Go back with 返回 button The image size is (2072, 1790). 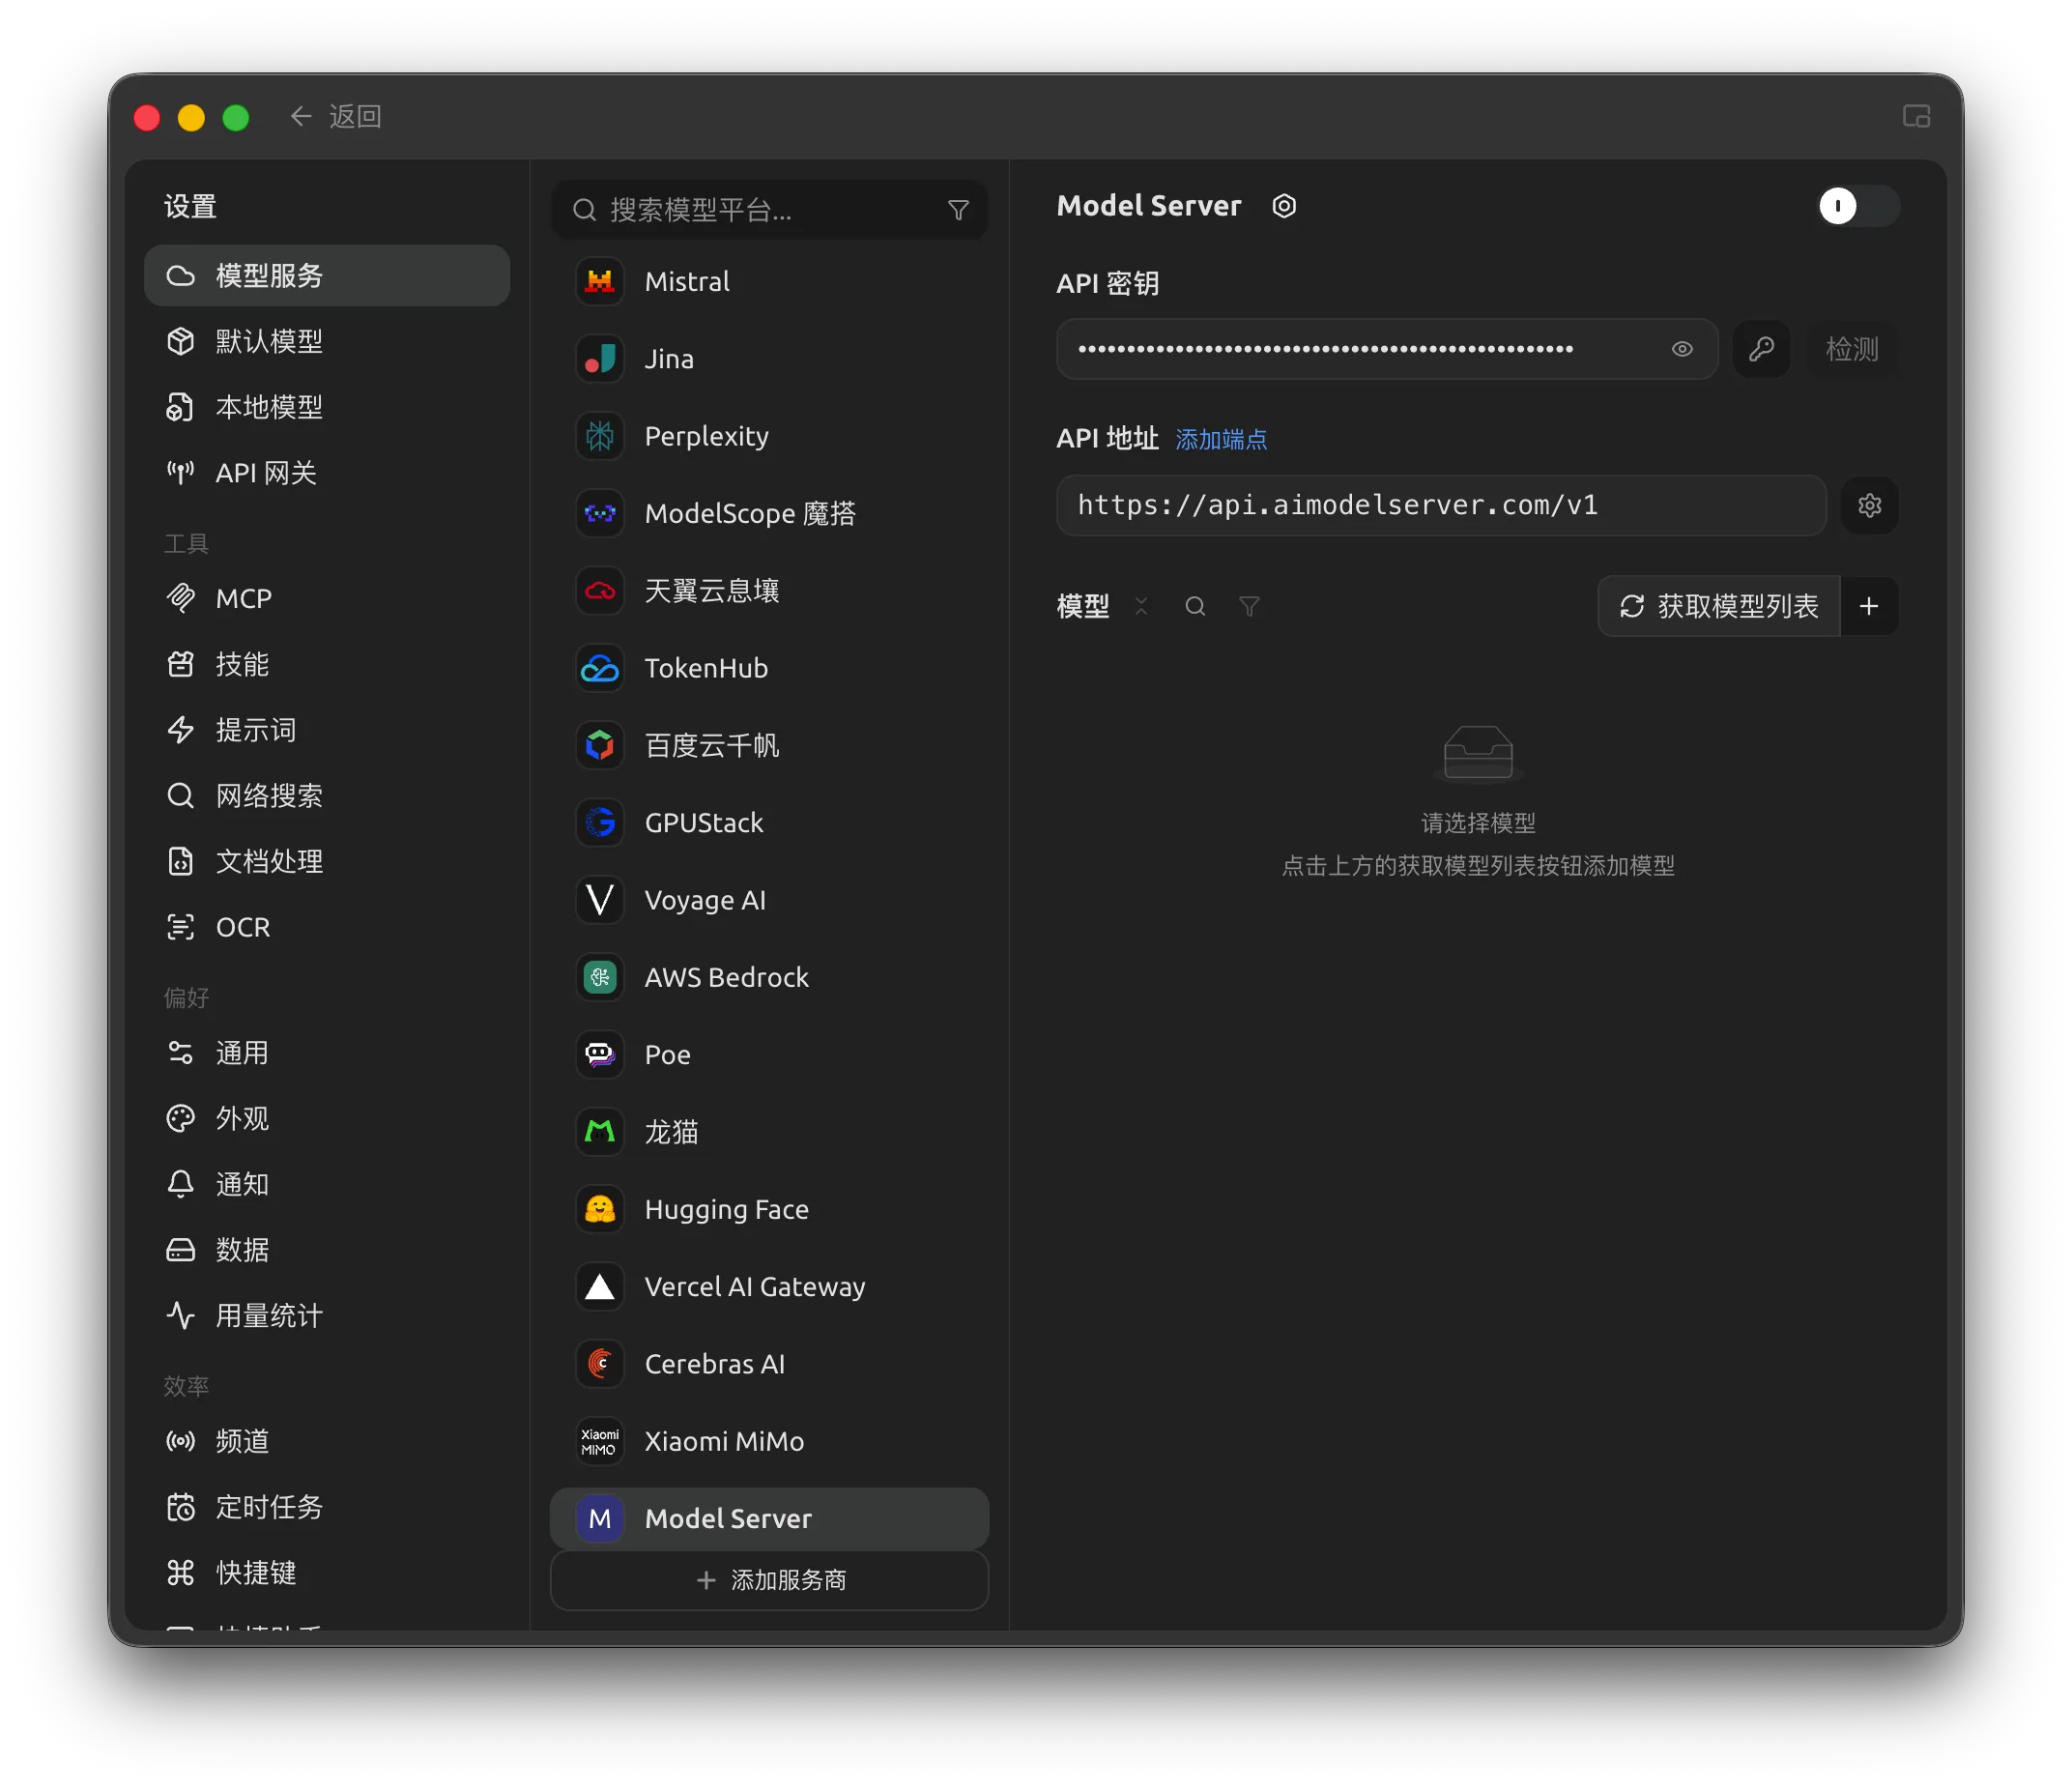point(336,116)
